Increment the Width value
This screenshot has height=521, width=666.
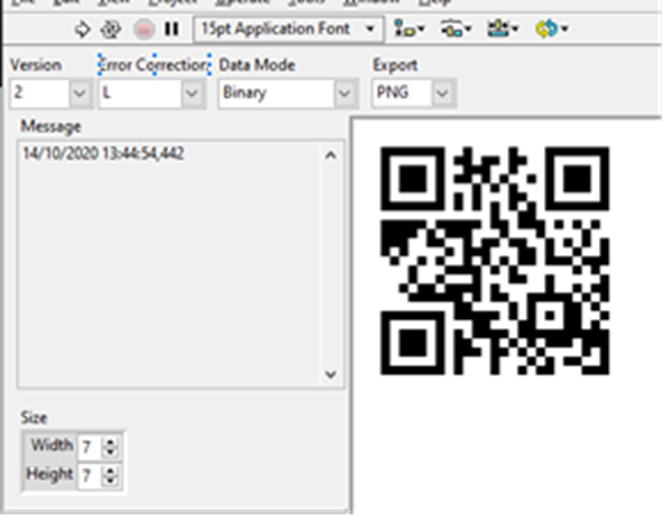click(110, 442)
